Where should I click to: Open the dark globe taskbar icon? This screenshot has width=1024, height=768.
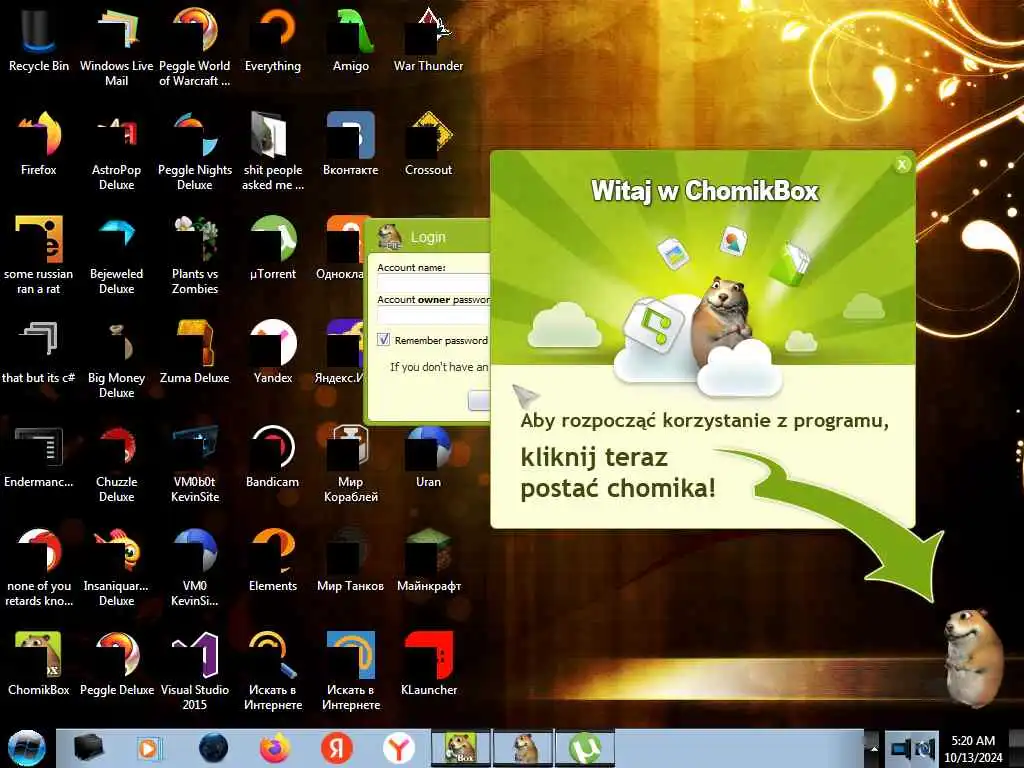[x=213, y=748]
